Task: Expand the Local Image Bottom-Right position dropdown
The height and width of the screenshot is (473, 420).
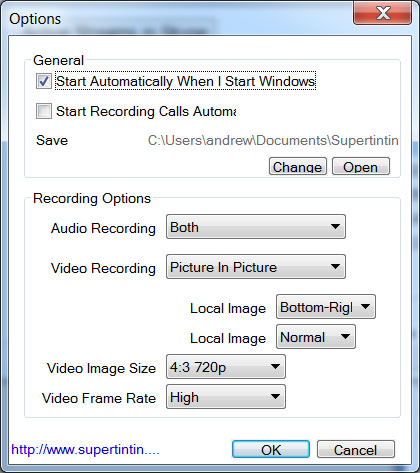Action: [x=326, y=307]
